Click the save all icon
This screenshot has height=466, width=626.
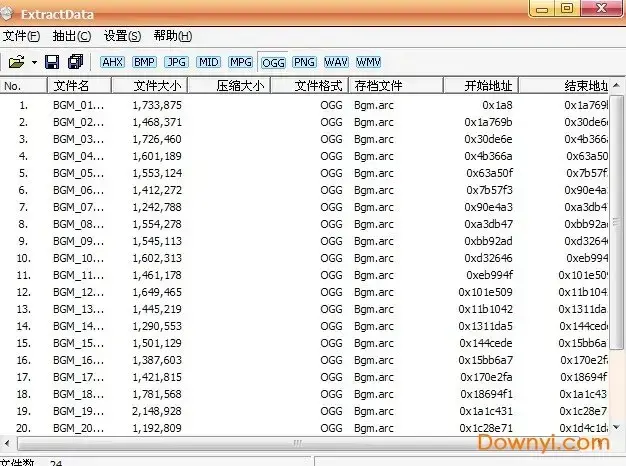(x=75, y=61)
